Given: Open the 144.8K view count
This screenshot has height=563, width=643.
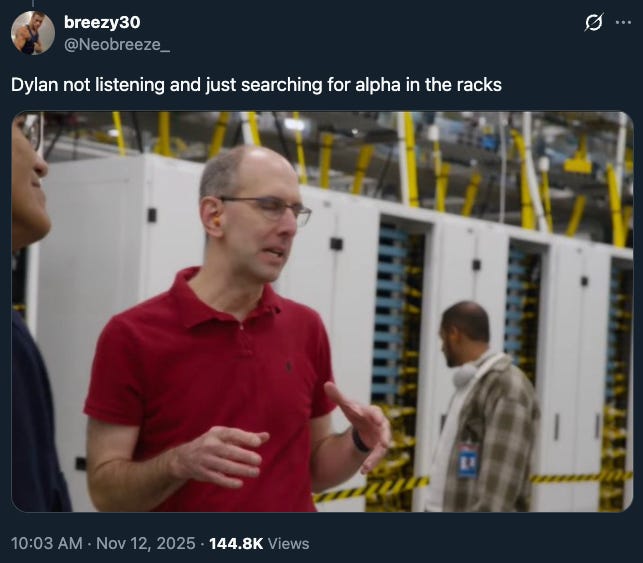Looking at the screenshot, I should (x=236, y=543).
